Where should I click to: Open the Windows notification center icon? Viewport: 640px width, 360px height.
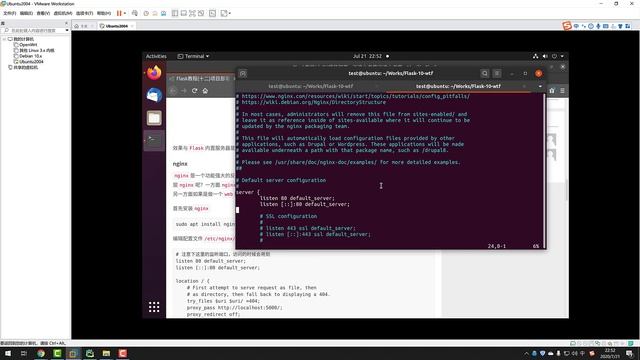(x=629, y=353)
